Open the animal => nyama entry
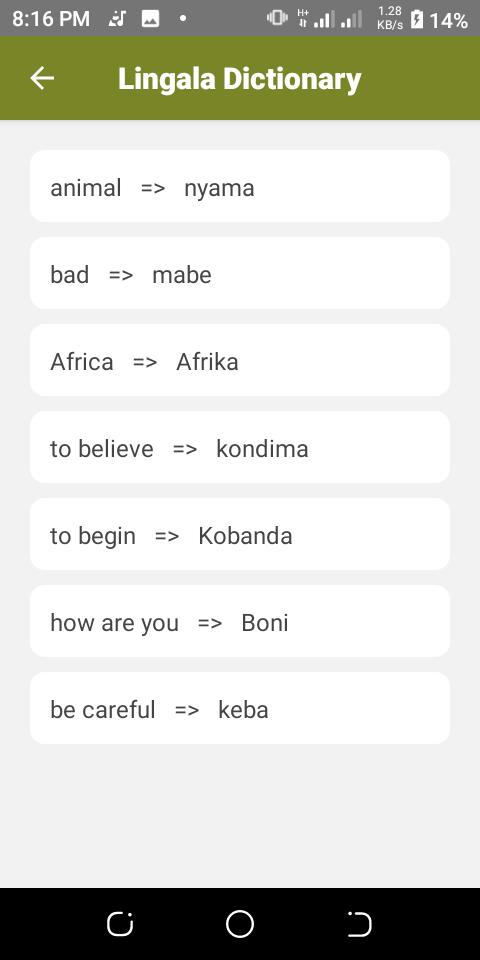This screenshot has height=960, width=480. [x=240, y=186]
